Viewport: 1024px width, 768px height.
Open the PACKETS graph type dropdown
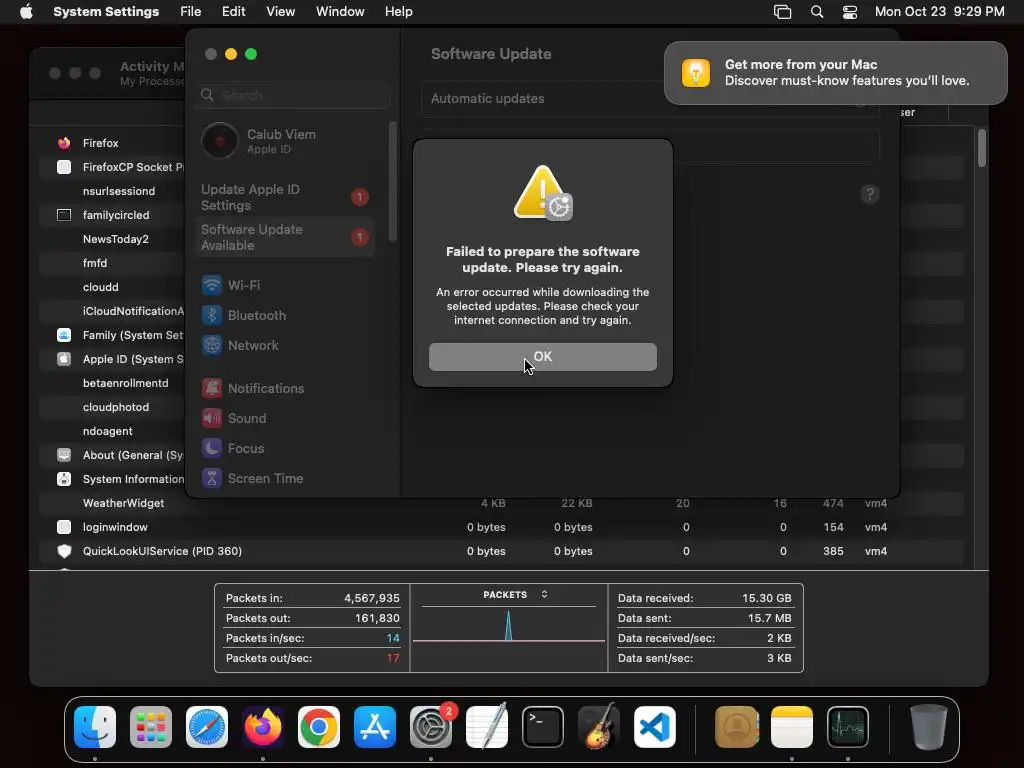coord(515,594)
